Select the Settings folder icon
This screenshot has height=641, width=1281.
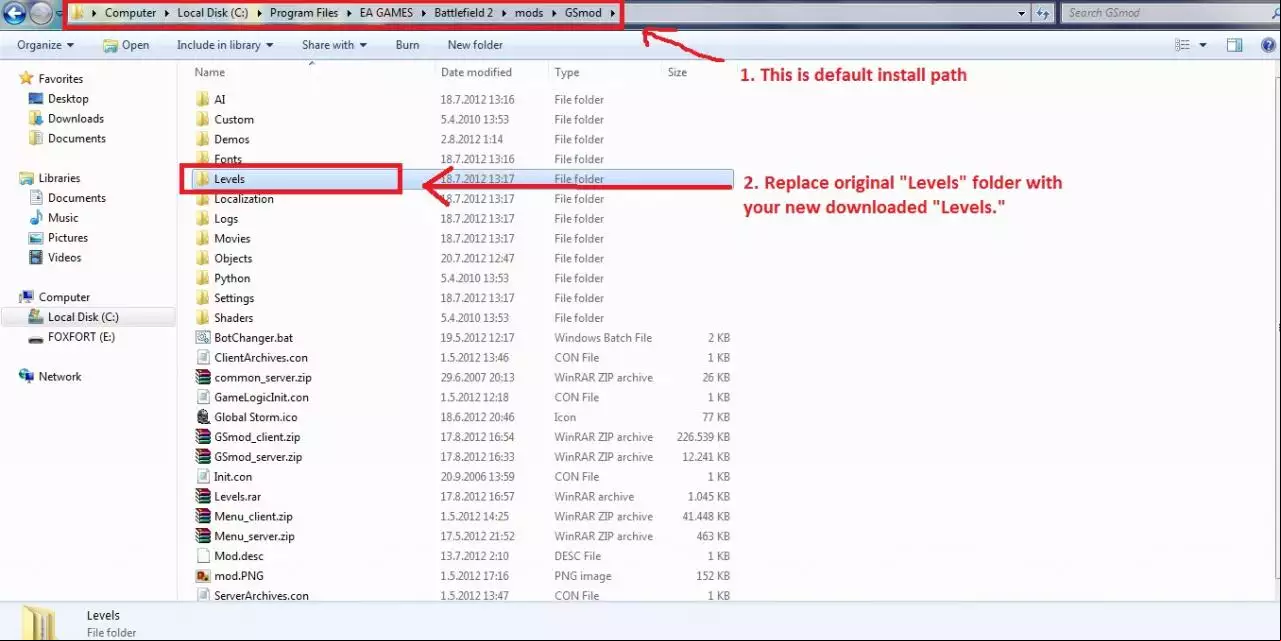(203, 298)
